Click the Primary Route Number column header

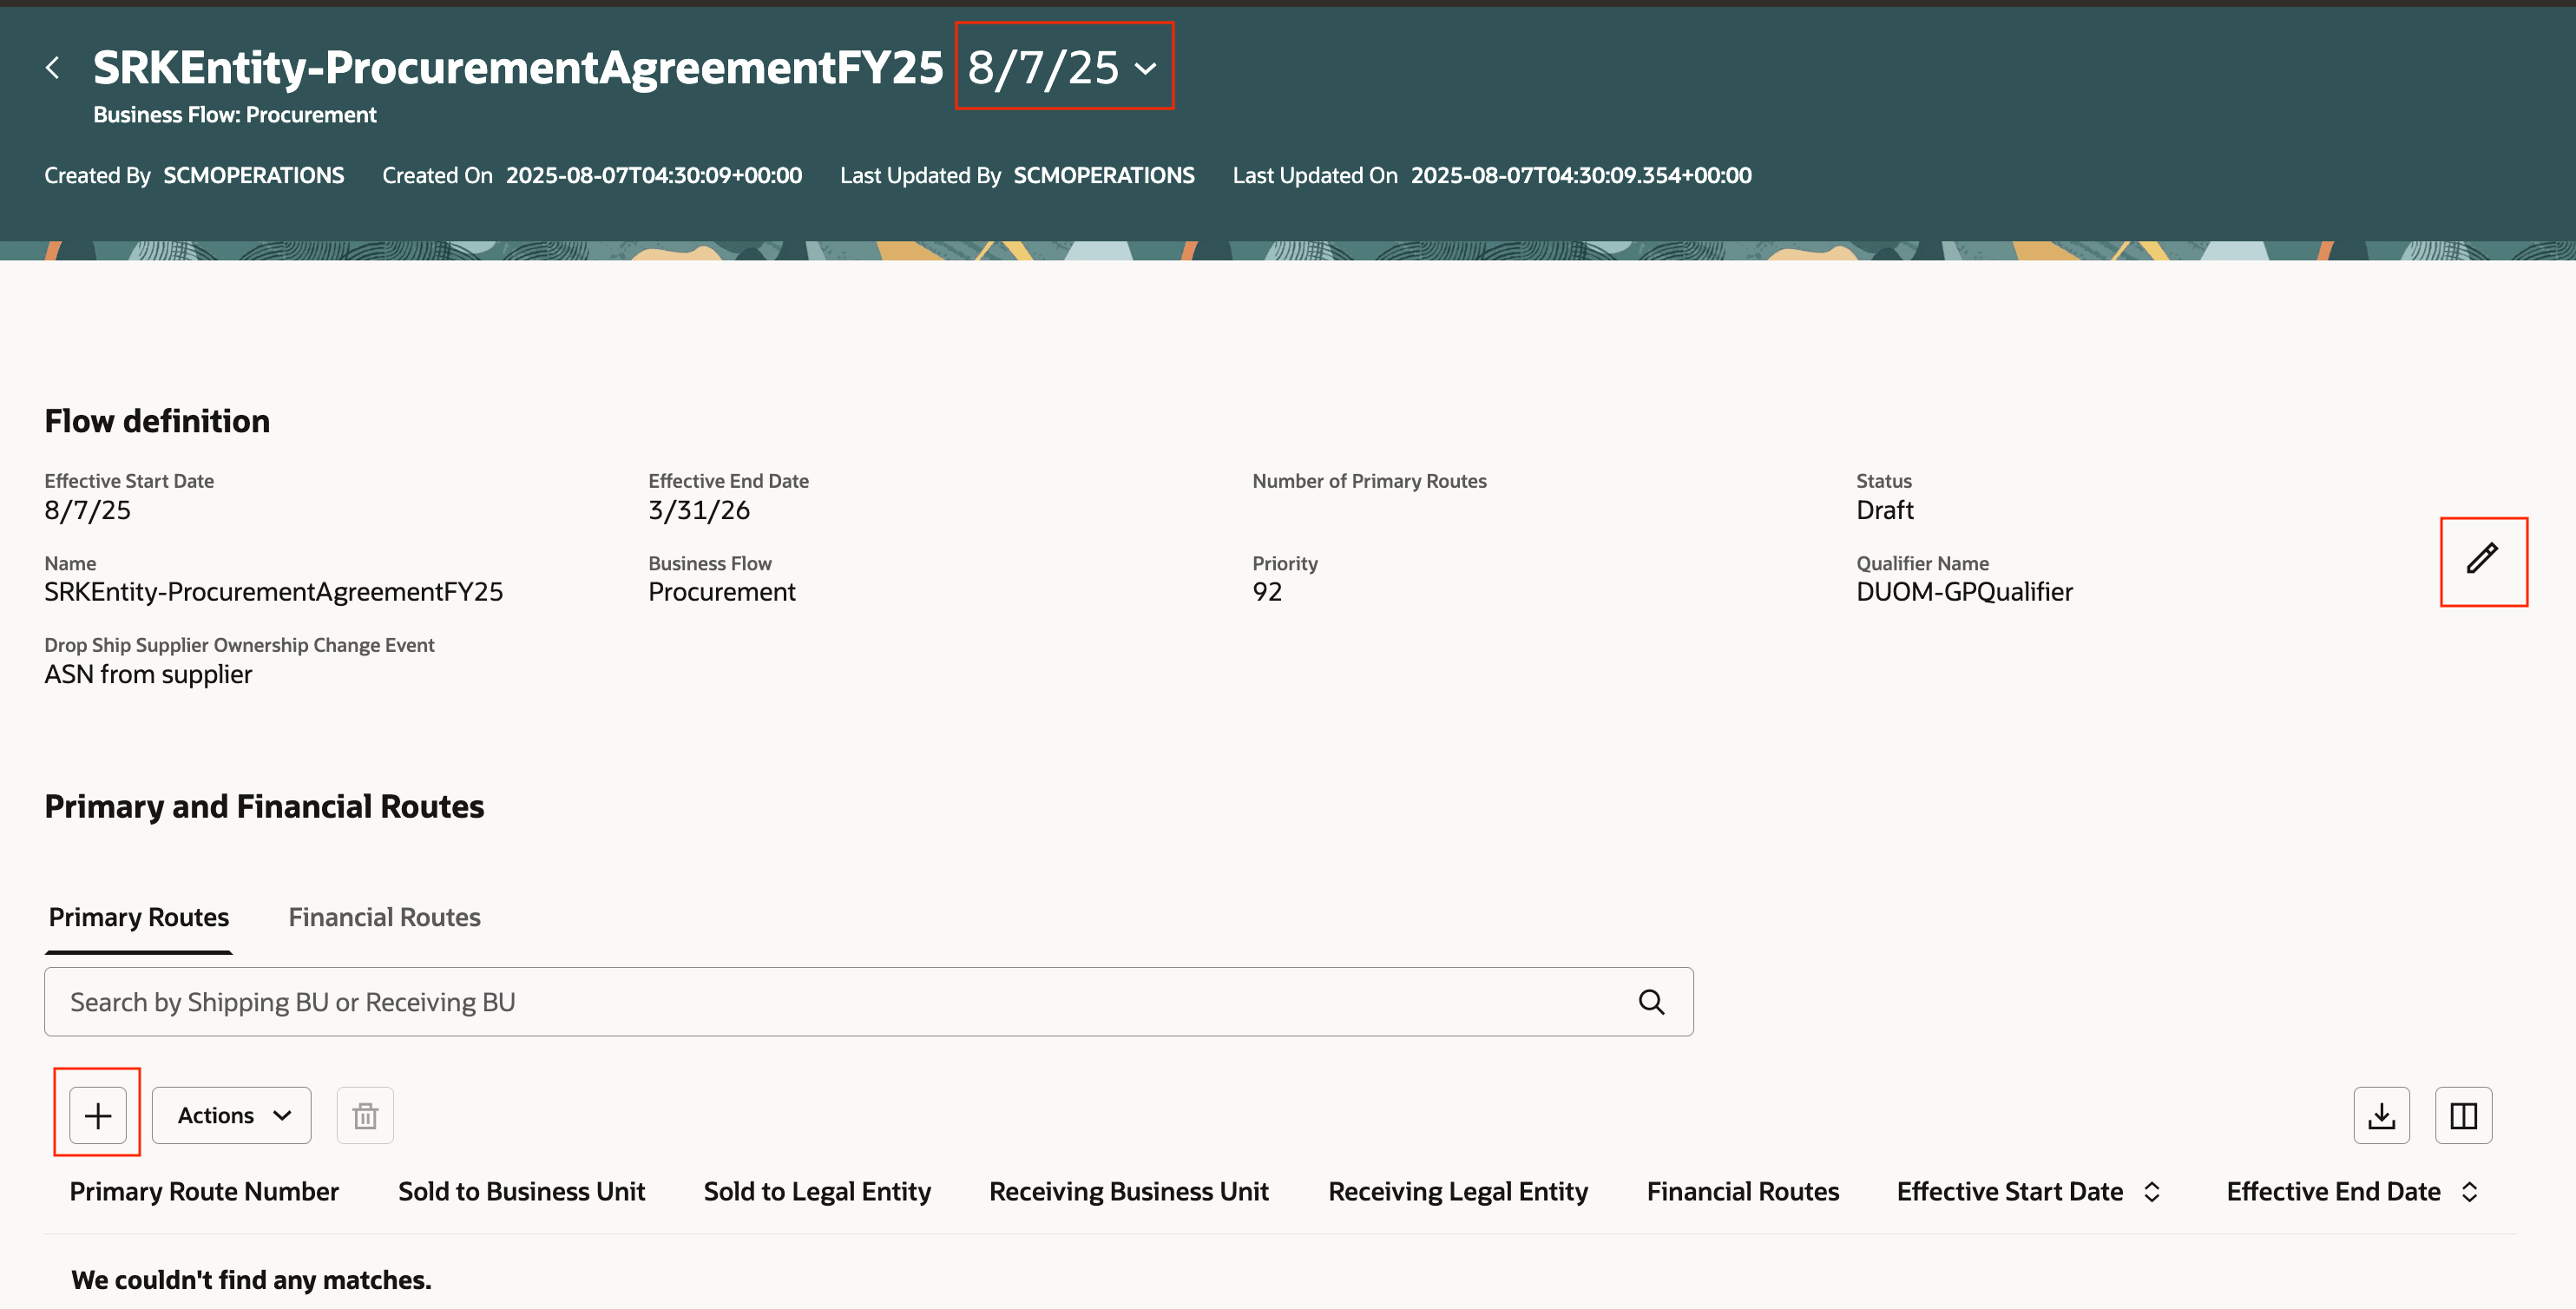click(204, 1191)
